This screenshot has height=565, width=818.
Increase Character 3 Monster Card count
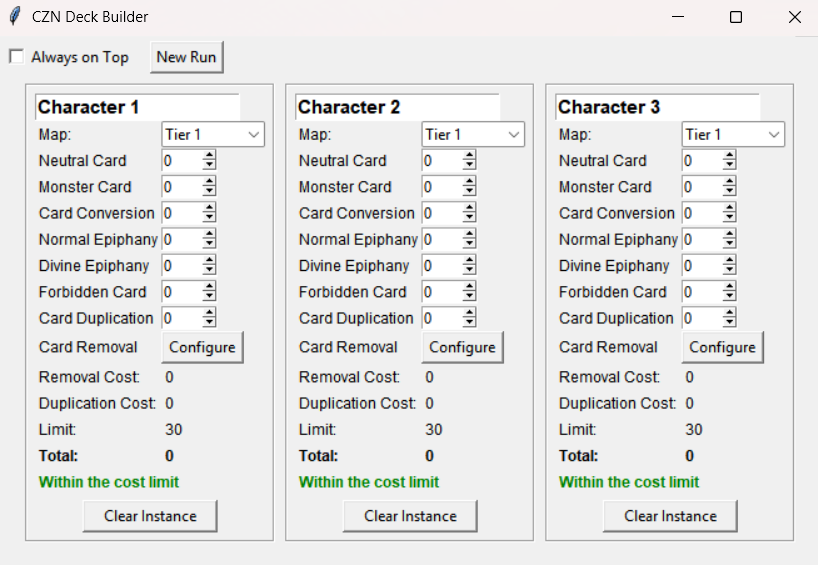tap(729, 181)
